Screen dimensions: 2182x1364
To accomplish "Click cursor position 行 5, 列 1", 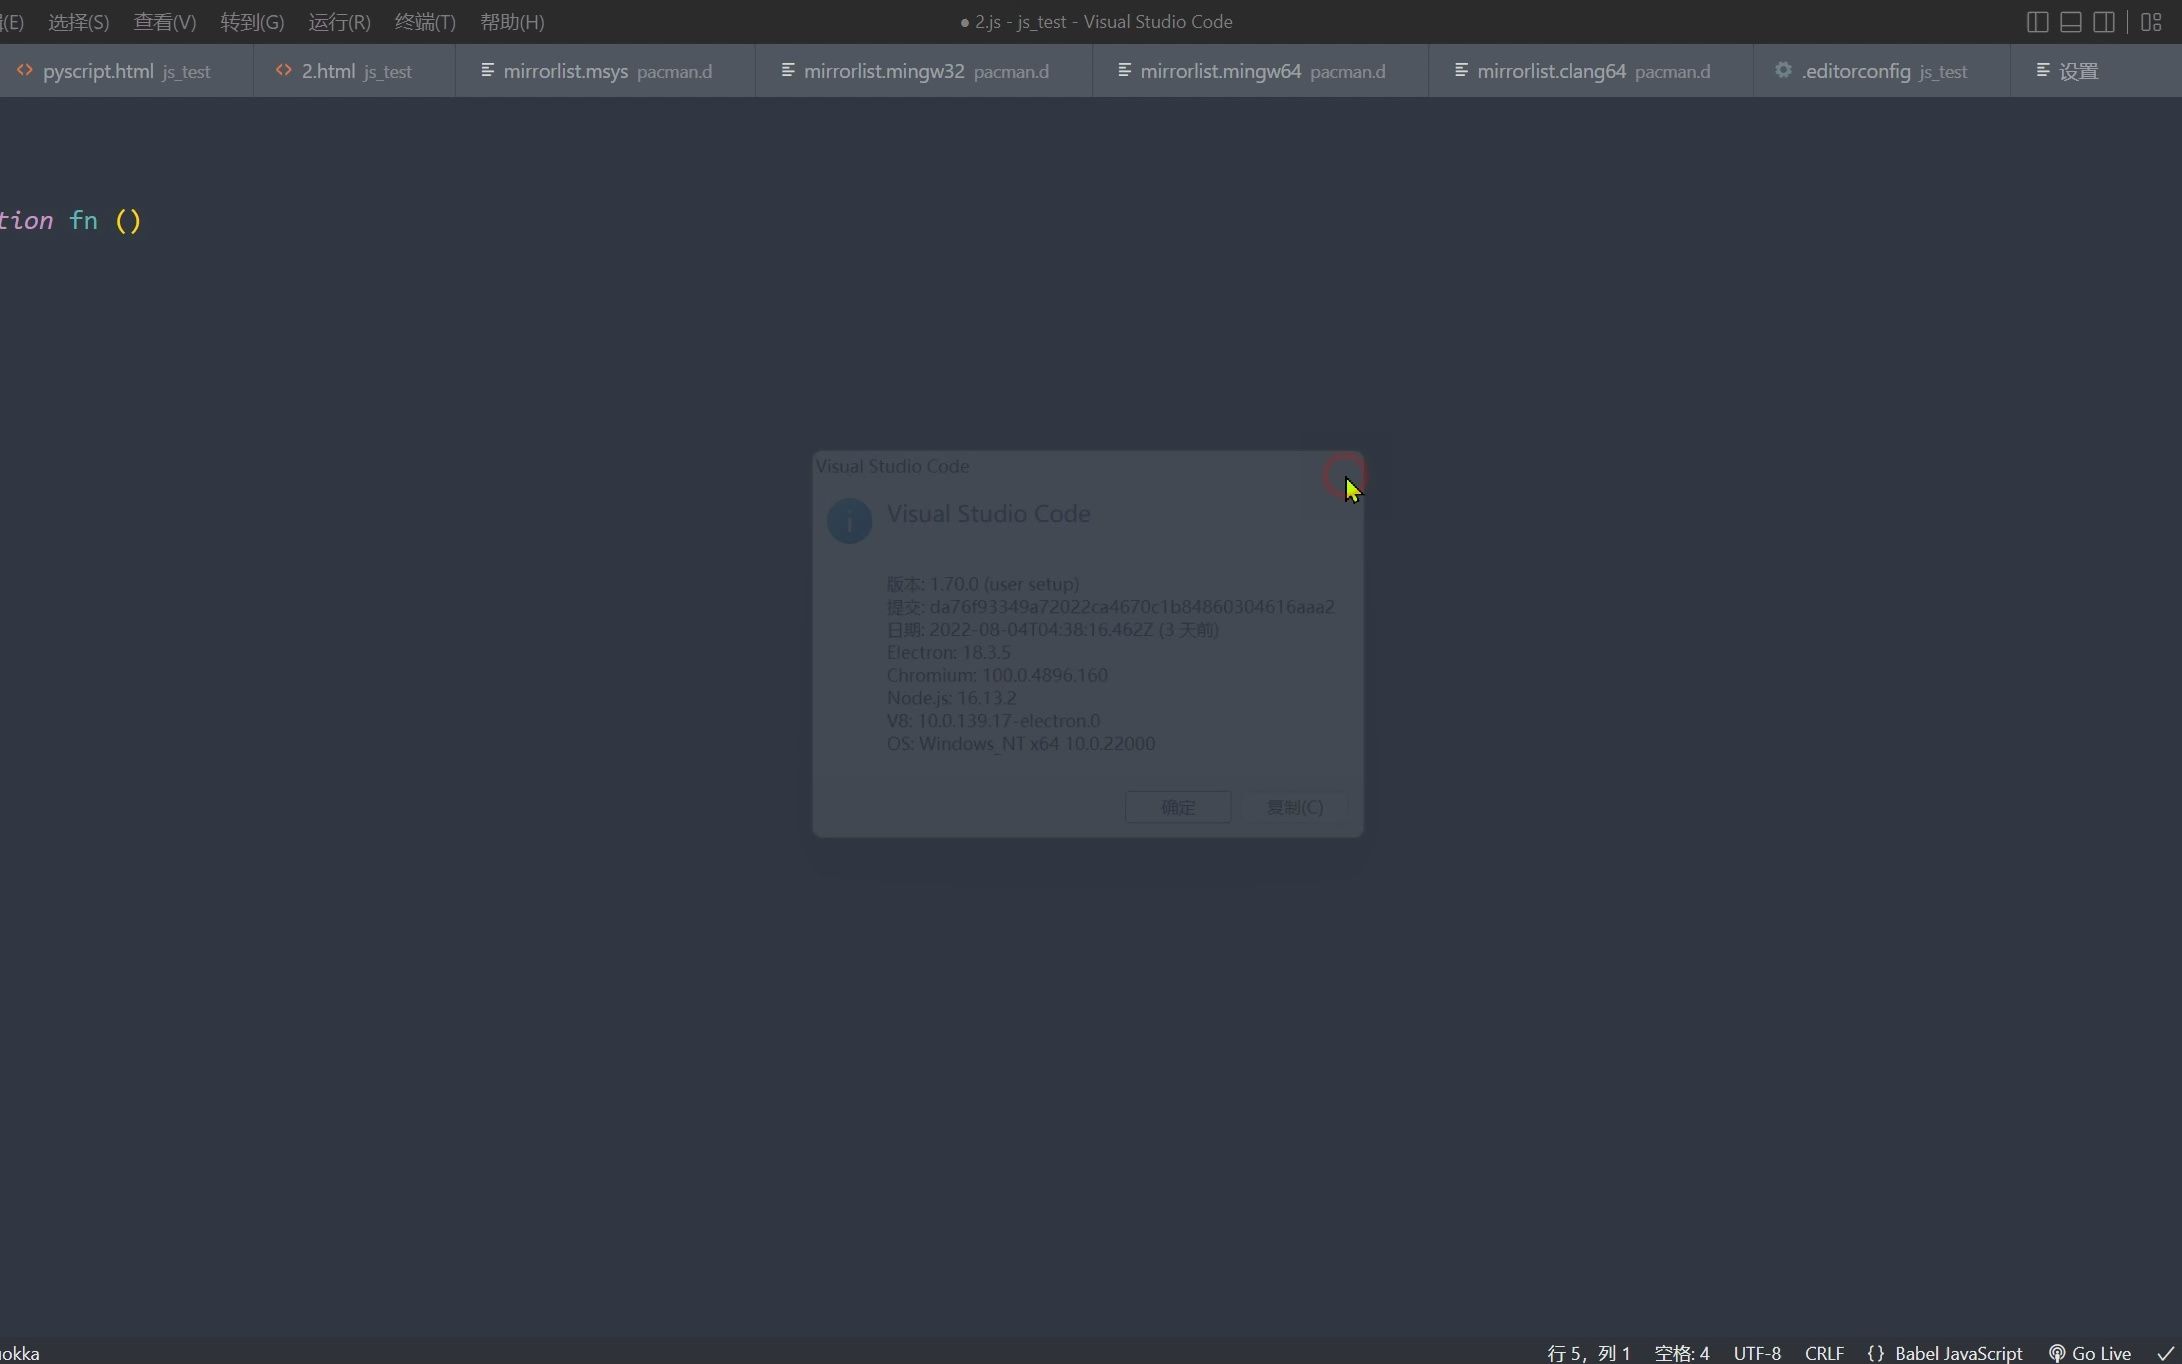I will coord(1588,1353).
